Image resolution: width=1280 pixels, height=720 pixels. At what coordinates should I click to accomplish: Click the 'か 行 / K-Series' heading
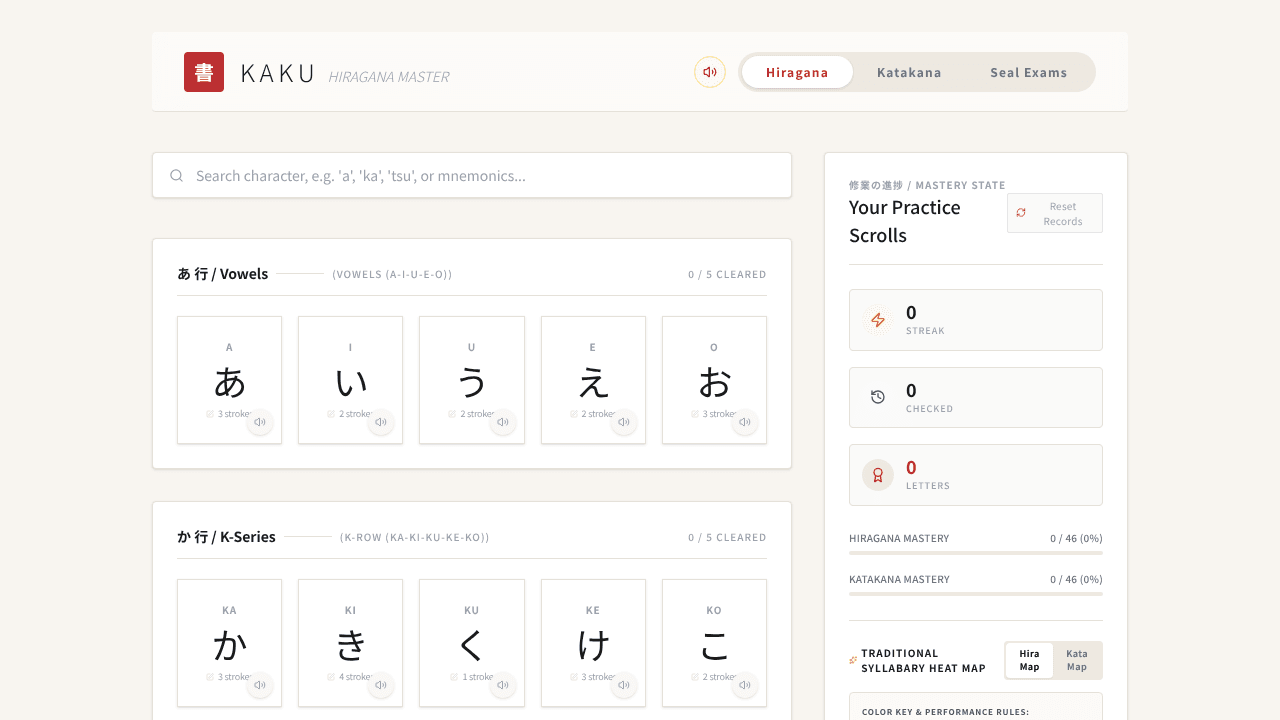pyautogui.click(x=226, y=537)
